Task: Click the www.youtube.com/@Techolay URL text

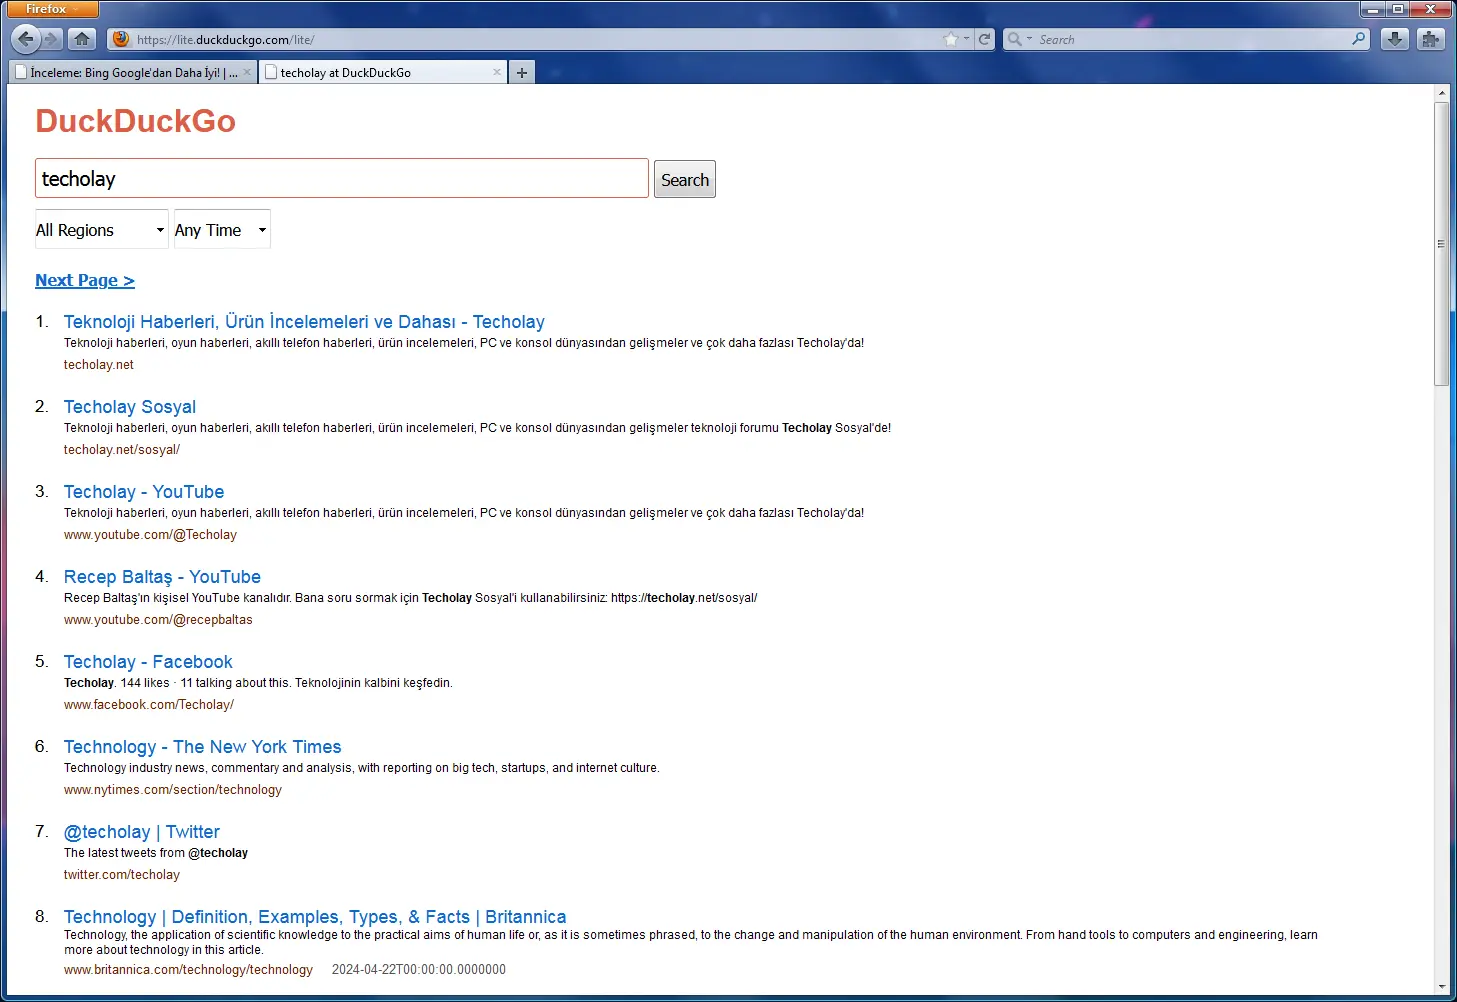Action: point(150,535)
